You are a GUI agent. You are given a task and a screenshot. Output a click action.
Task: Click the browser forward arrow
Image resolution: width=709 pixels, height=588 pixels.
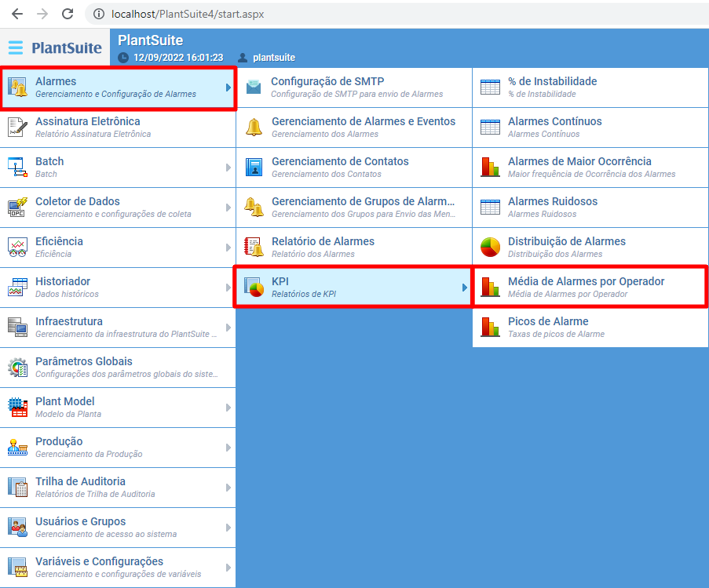coord(42,14)
